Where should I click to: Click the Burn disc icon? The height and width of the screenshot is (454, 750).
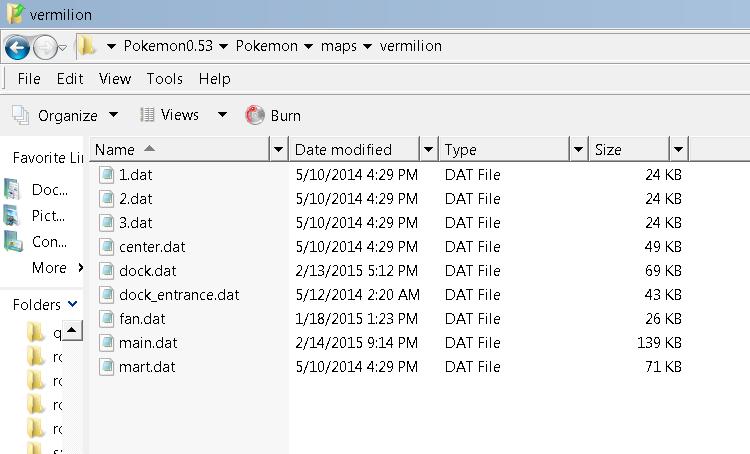click(255, 115)
